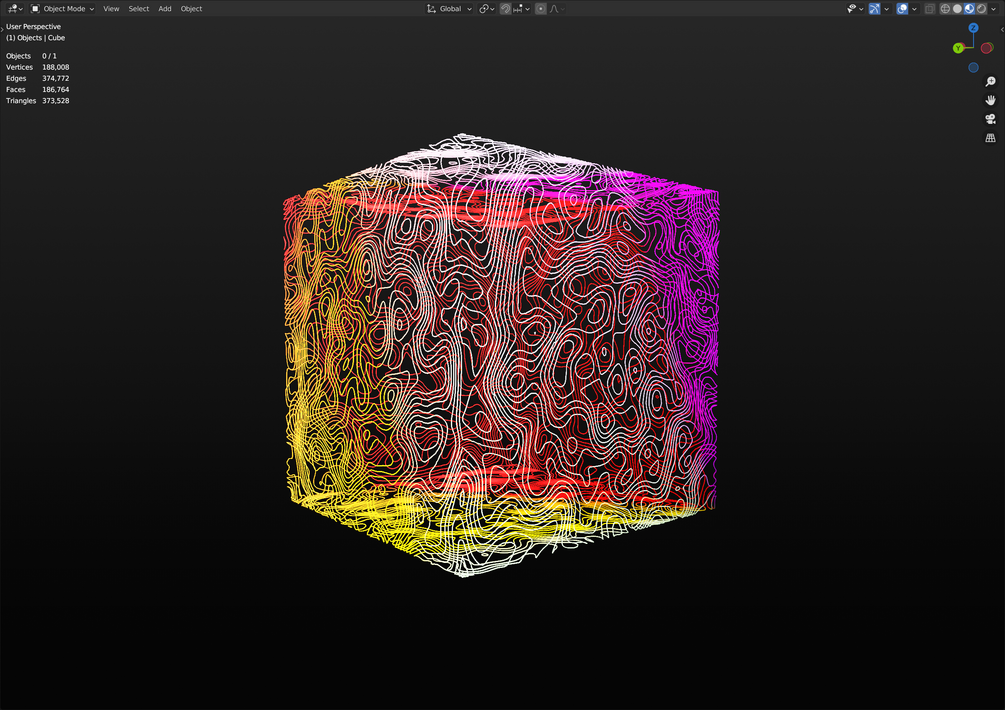Select the contour-line cube in the viewport
Screen dimensions: 1005x710
tap(501, 354)
